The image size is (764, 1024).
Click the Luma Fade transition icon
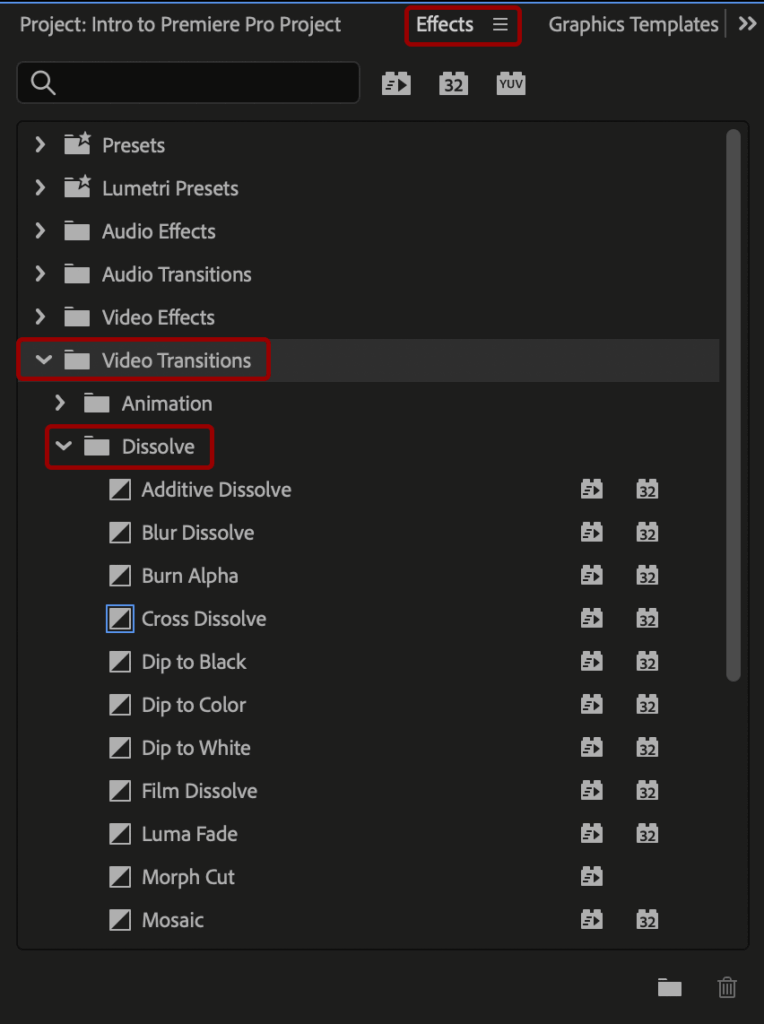(x=119, y=834)
